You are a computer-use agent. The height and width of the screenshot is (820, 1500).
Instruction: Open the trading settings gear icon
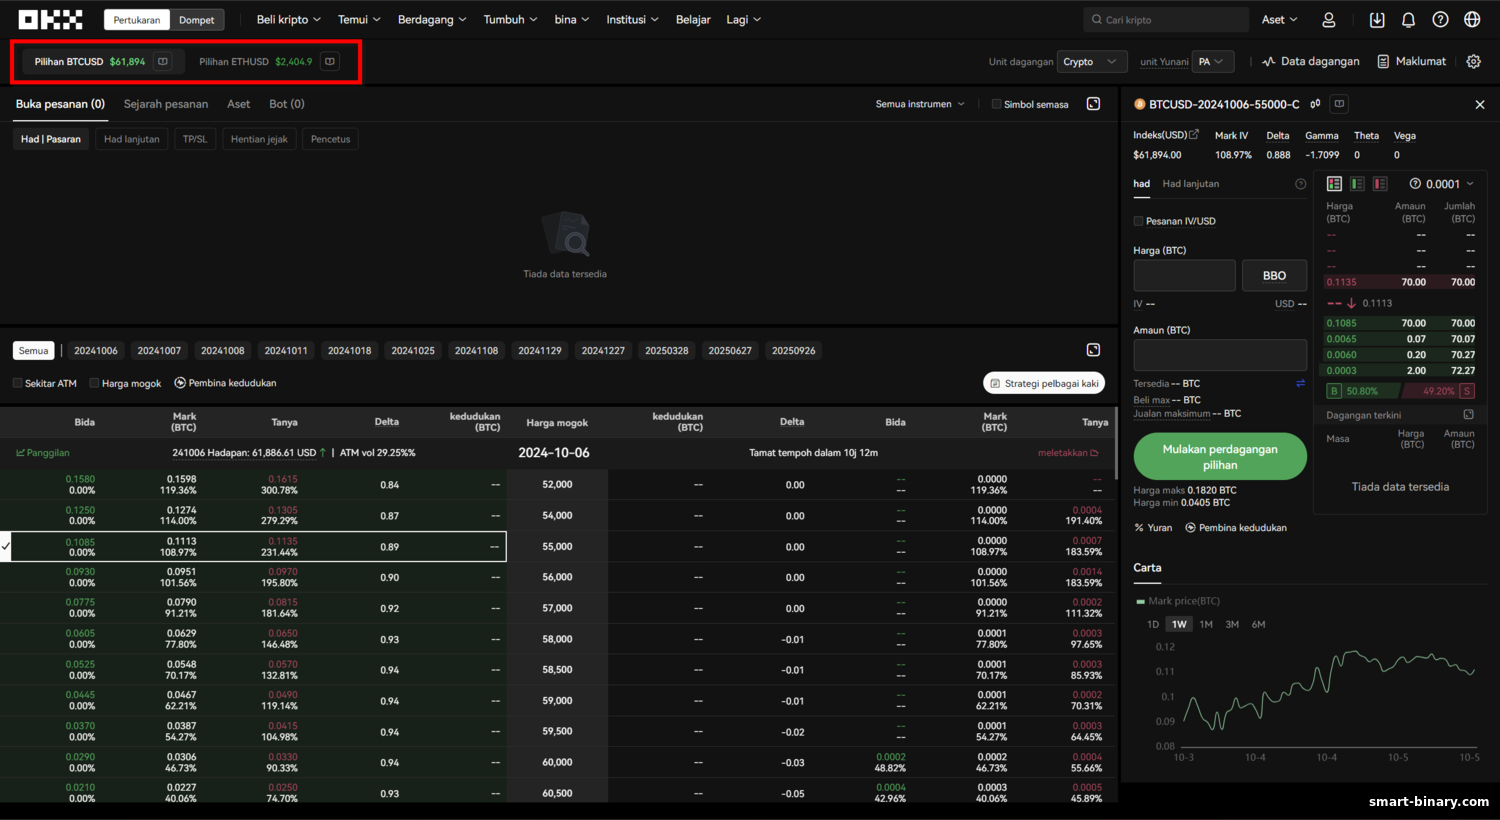tap(1473, 61)
